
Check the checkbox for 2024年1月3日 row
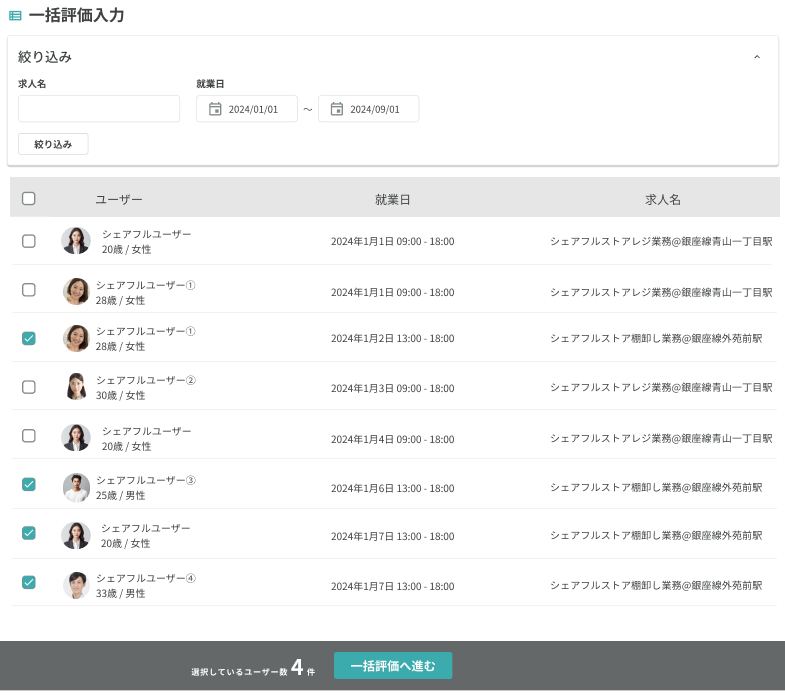tap(29, 387)
